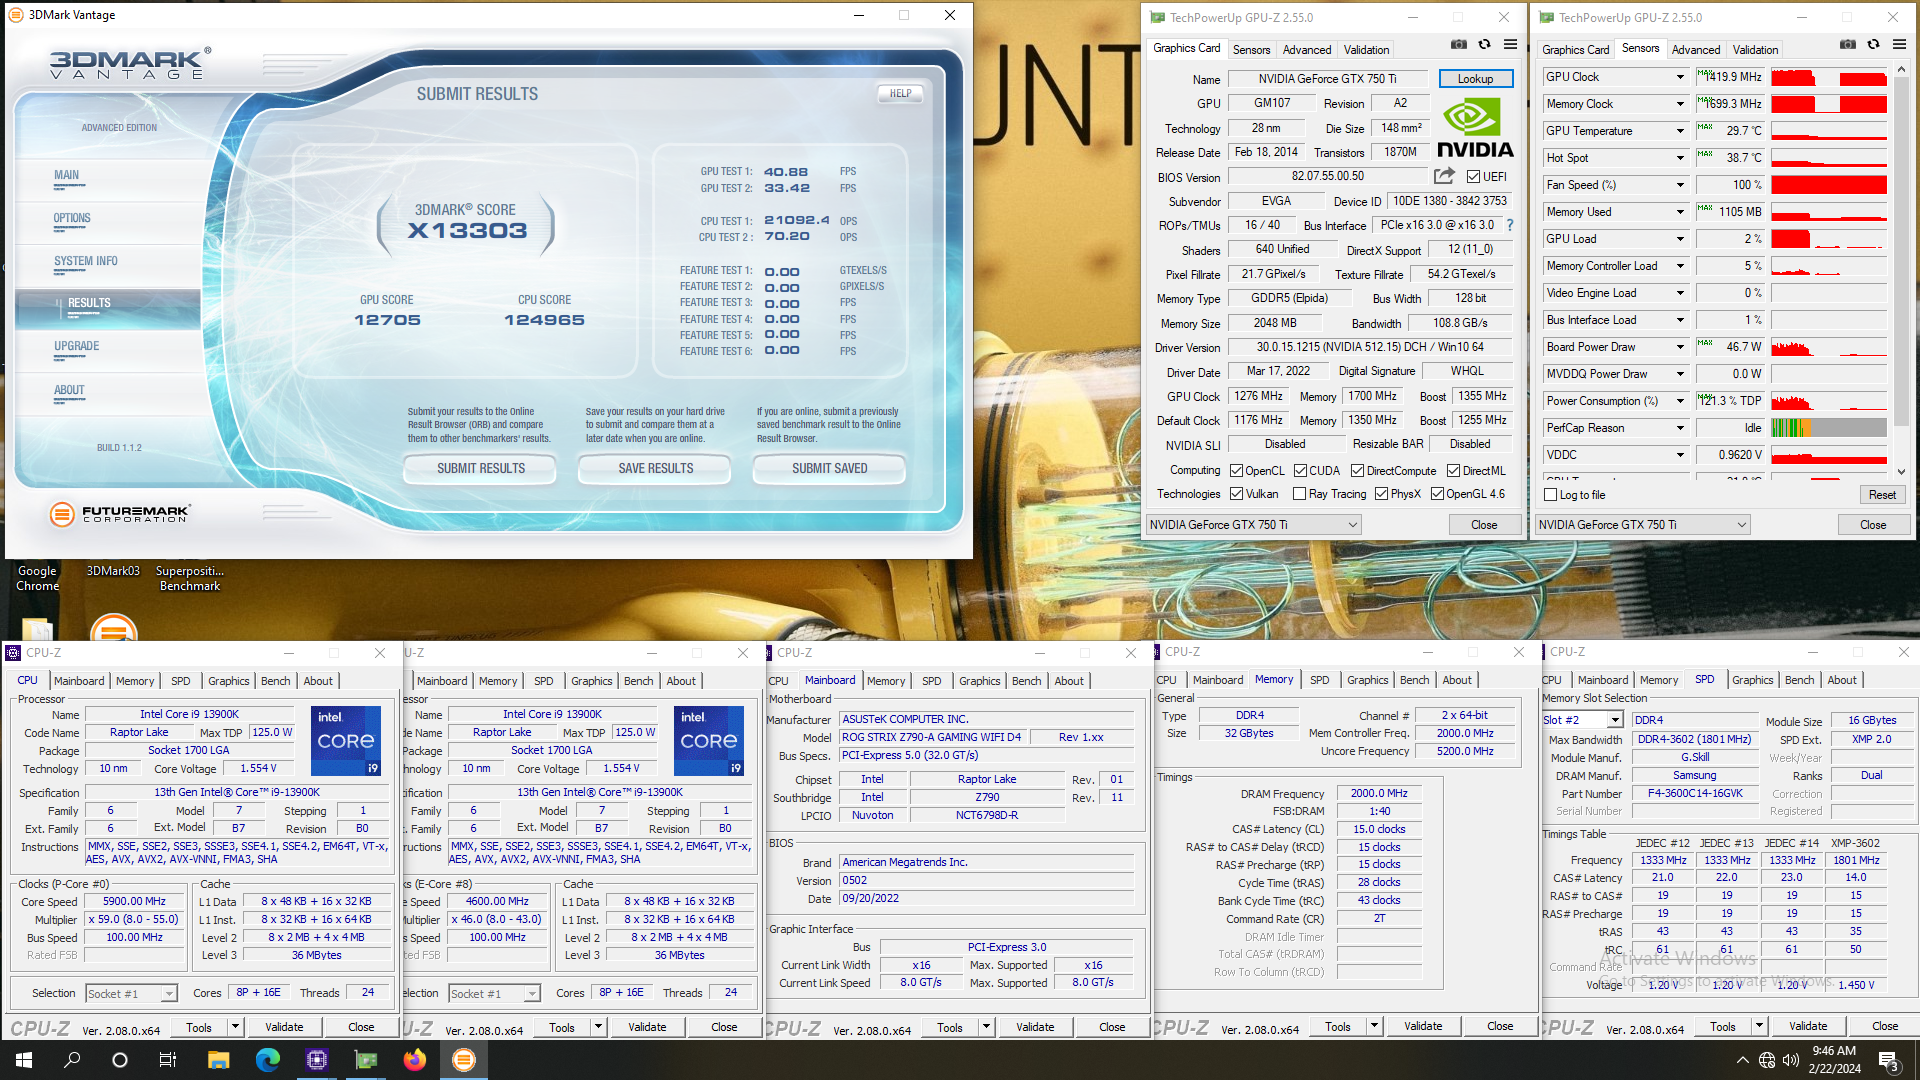Image resolution: width=1920 pixels, height=1080 pixels.
Task: Open the Google Chrome desktop shortcut
Action: [37, 578]
